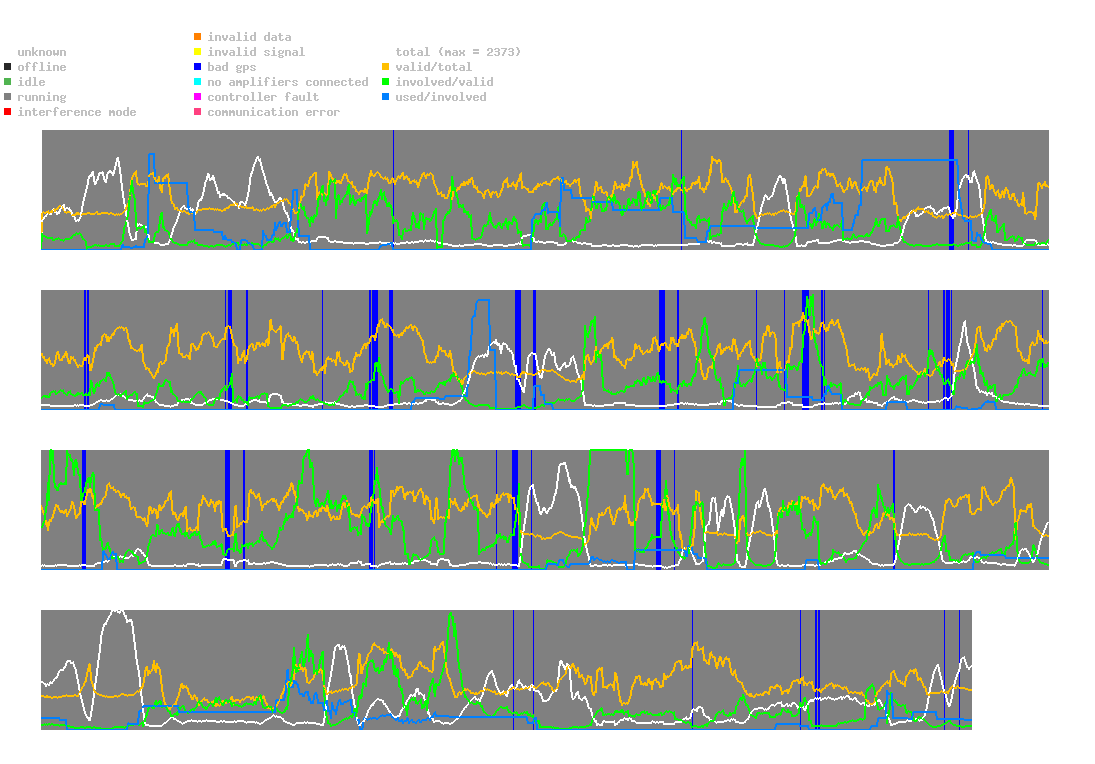Click the orange invalid data swatch
The height and width of the screenshot is (764, 1095).
click(x=198, y=36)
